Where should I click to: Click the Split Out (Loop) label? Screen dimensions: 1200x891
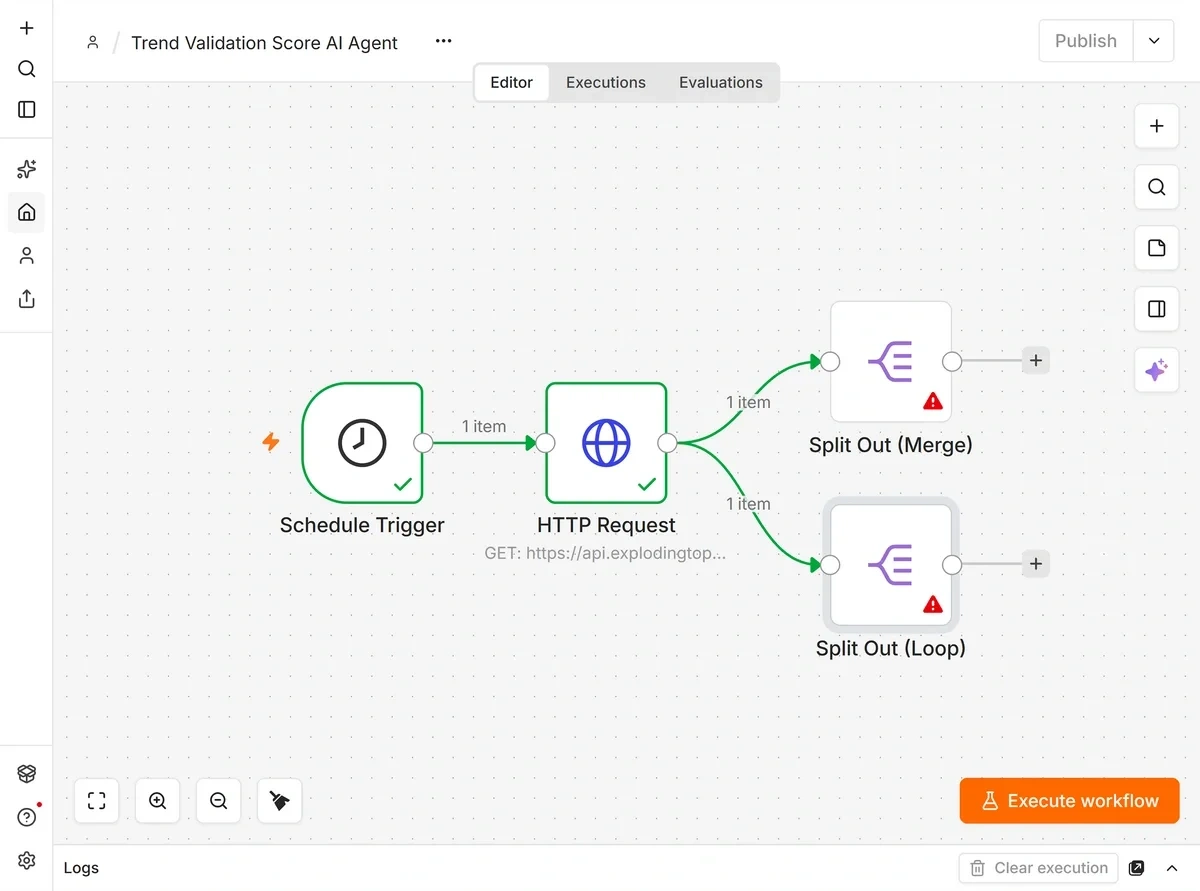(891, 648)
